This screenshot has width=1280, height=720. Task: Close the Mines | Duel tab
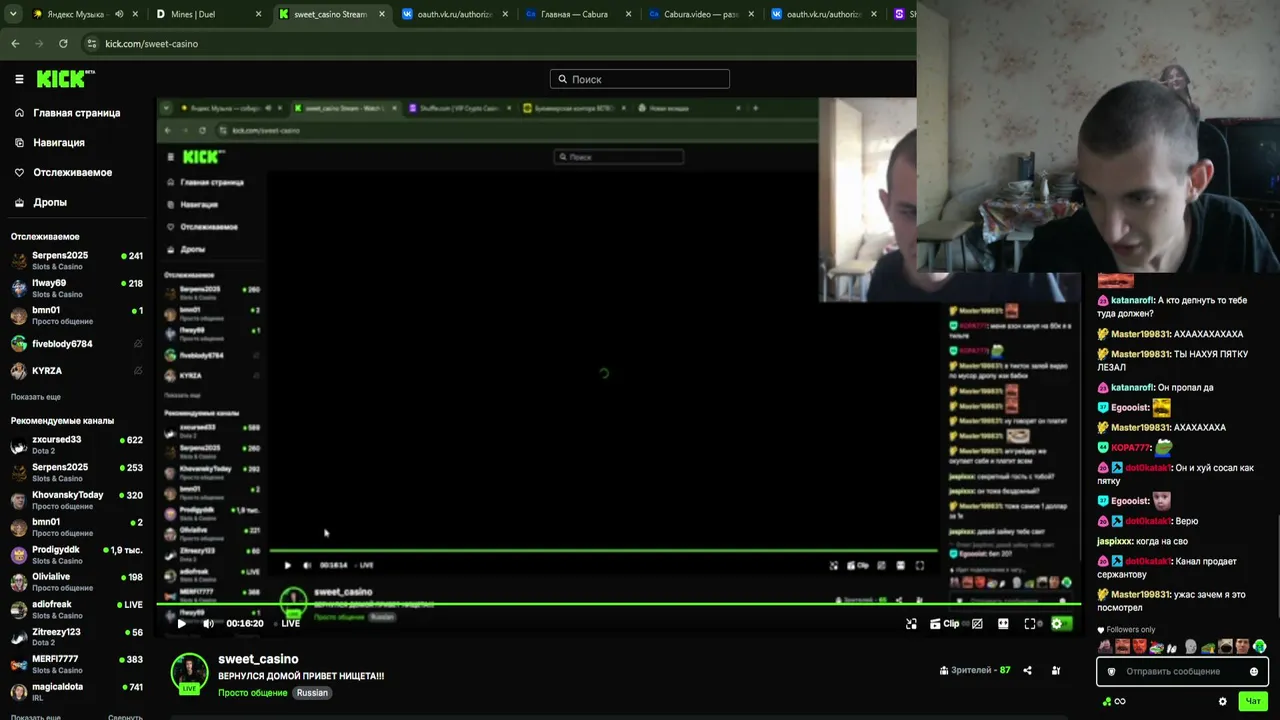pos(258,14)
